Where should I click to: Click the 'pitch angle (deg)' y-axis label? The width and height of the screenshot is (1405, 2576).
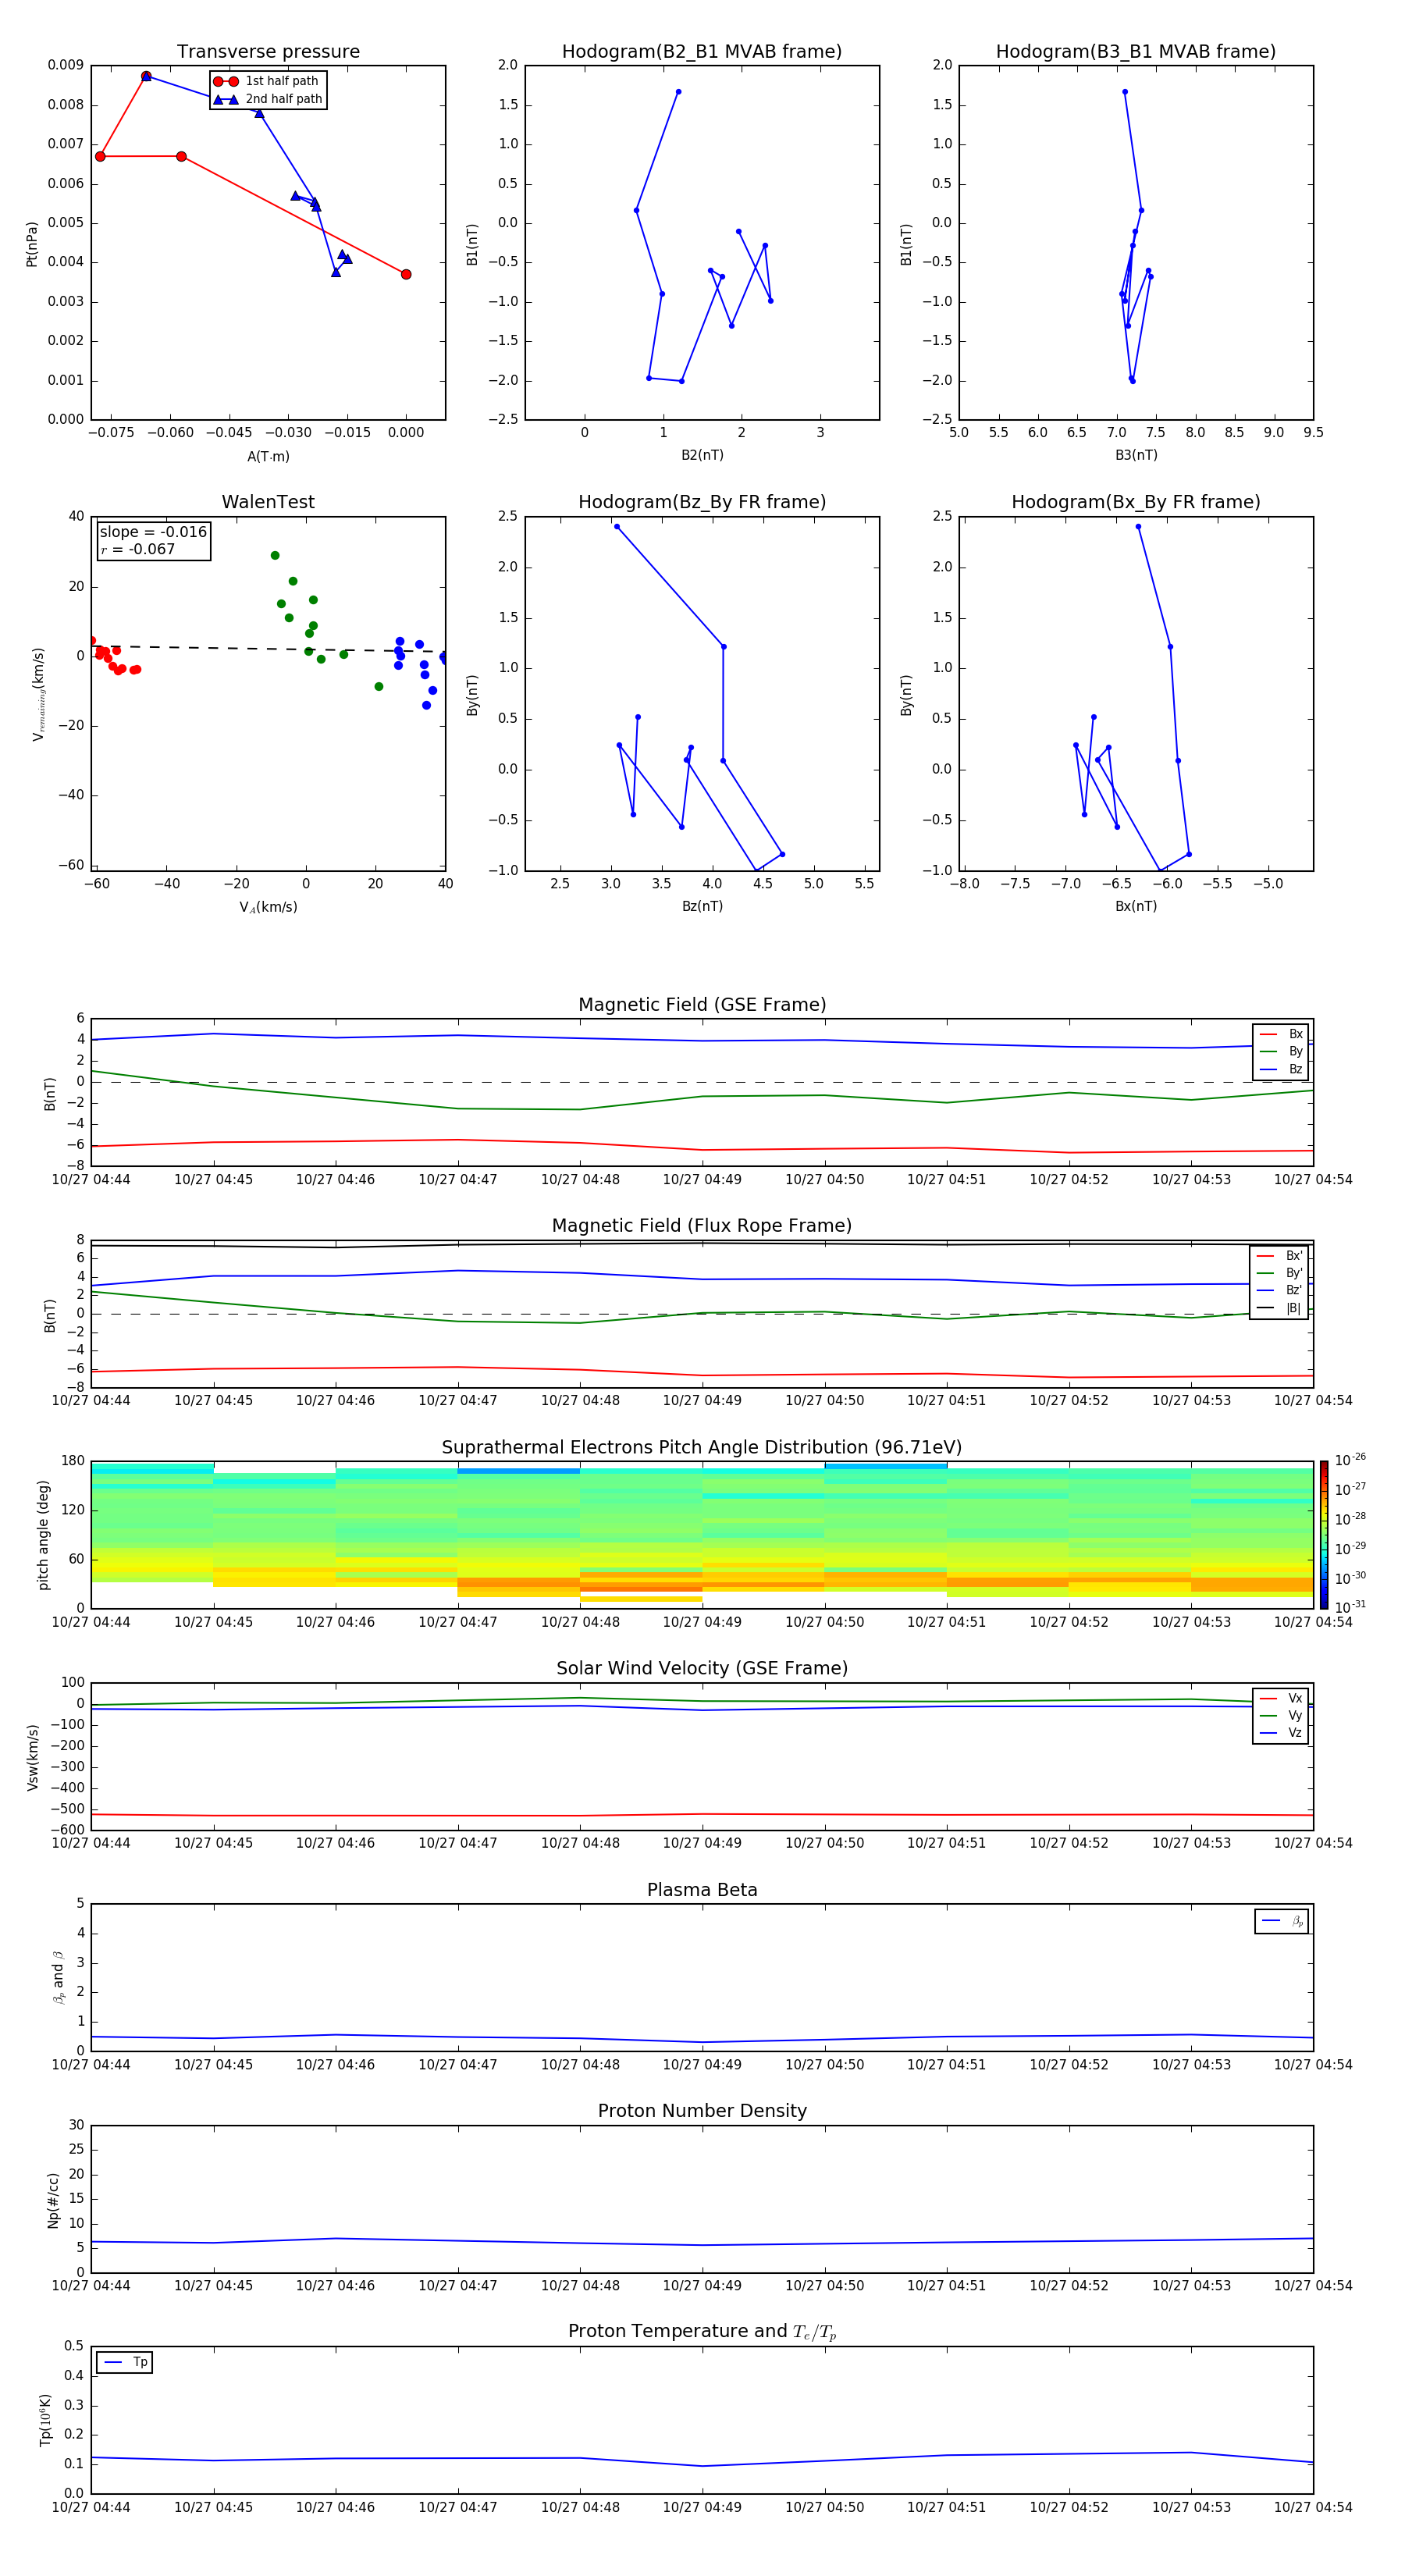[x=43, y=1535]
